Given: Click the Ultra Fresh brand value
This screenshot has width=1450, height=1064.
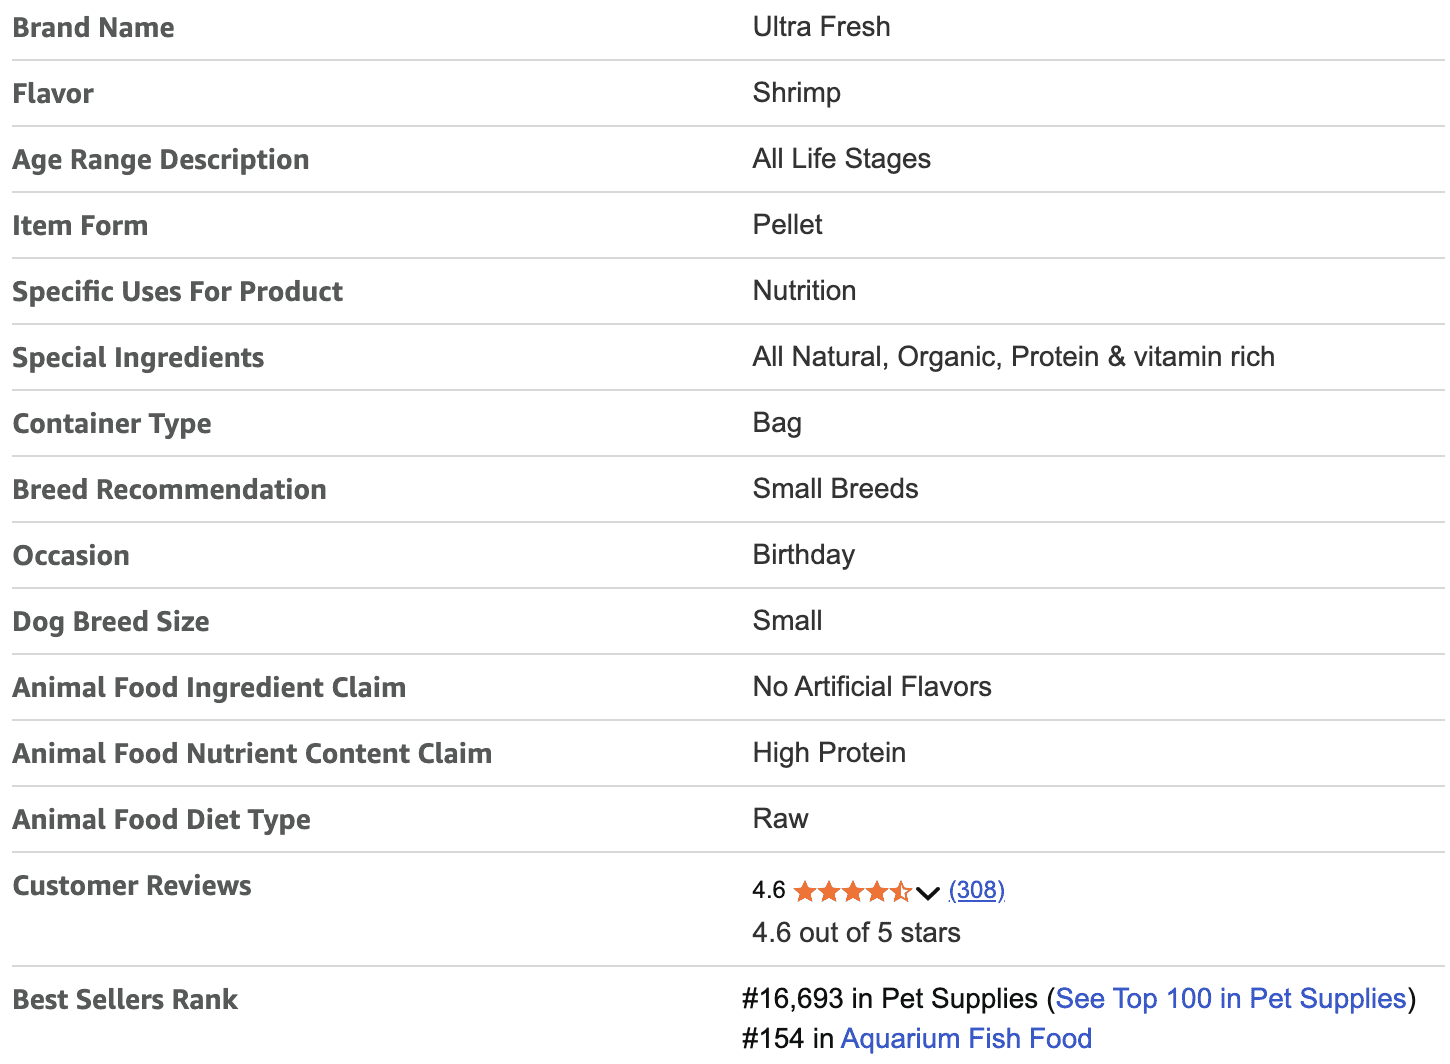Looking at the screenshot, I should pyautogui.click(x=821, y=27).
